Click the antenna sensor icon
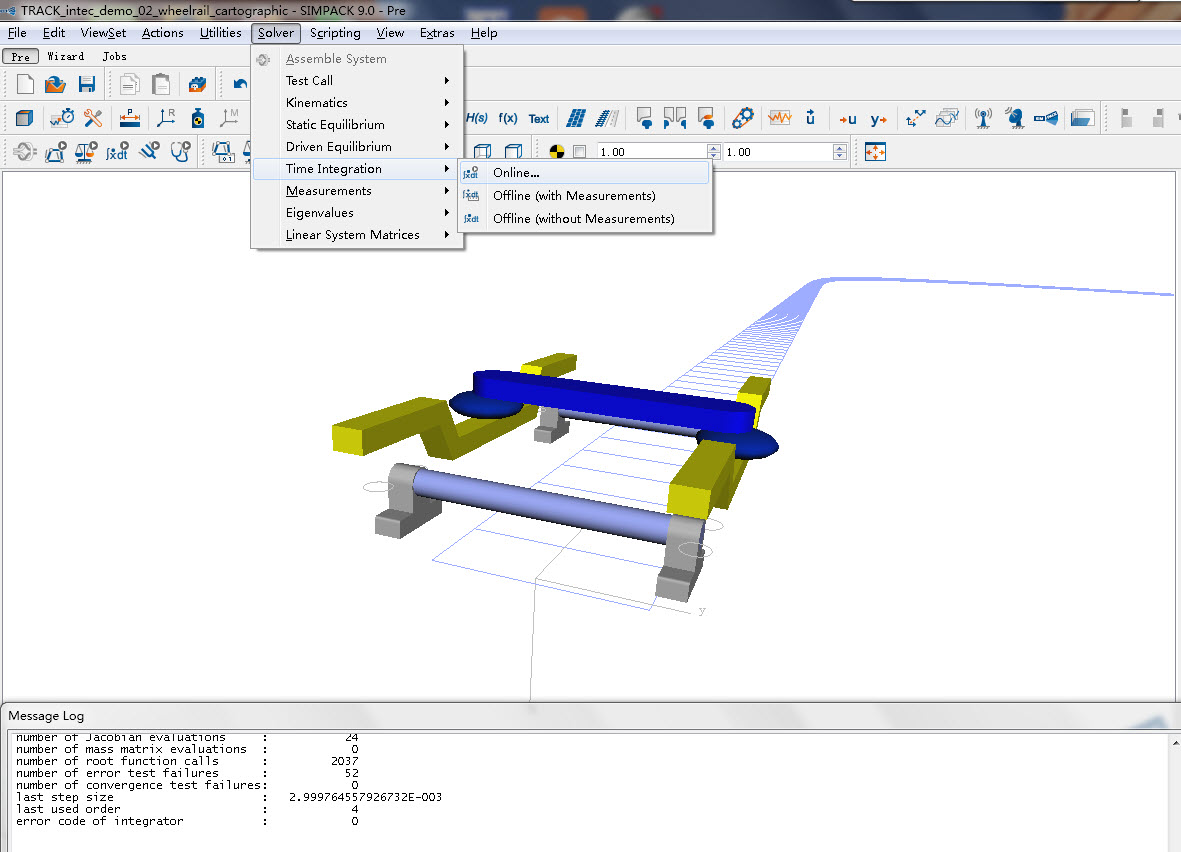Viewport: 1181px width, 852px height. [983, 118]
